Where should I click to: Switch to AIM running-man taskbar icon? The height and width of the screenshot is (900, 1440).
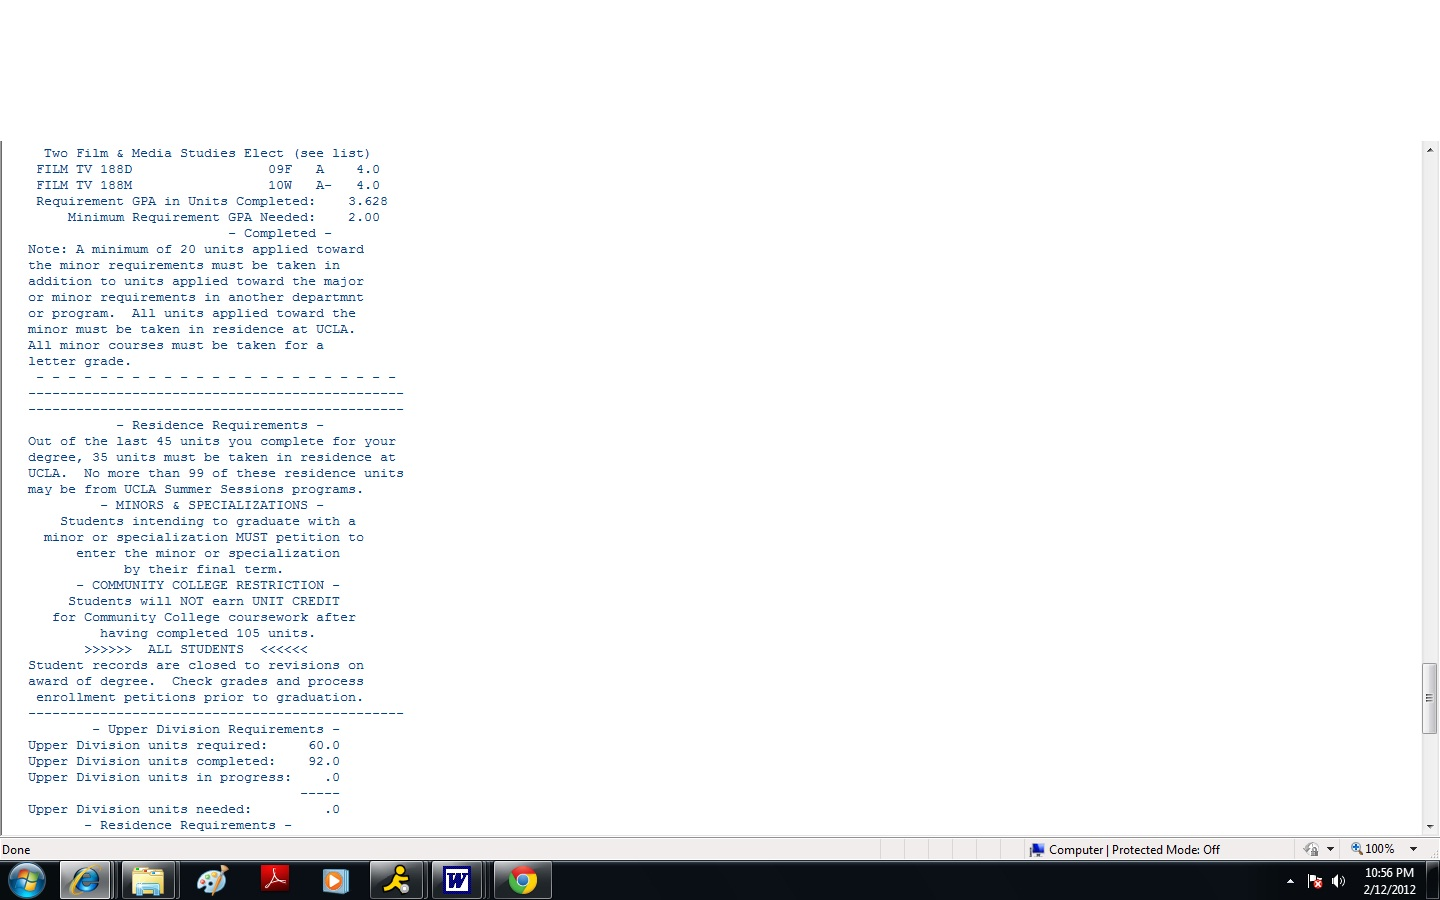(x=397, y=880)
